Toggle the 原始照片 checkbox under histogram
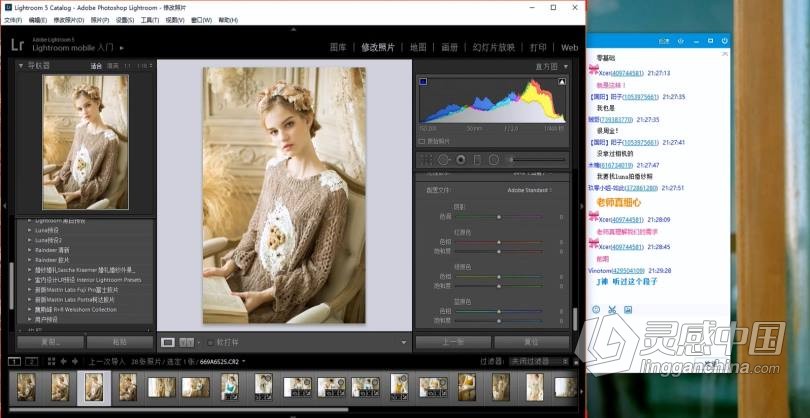Image resolution: width=810 pixels, height=418 pixels. pos(422,141)
